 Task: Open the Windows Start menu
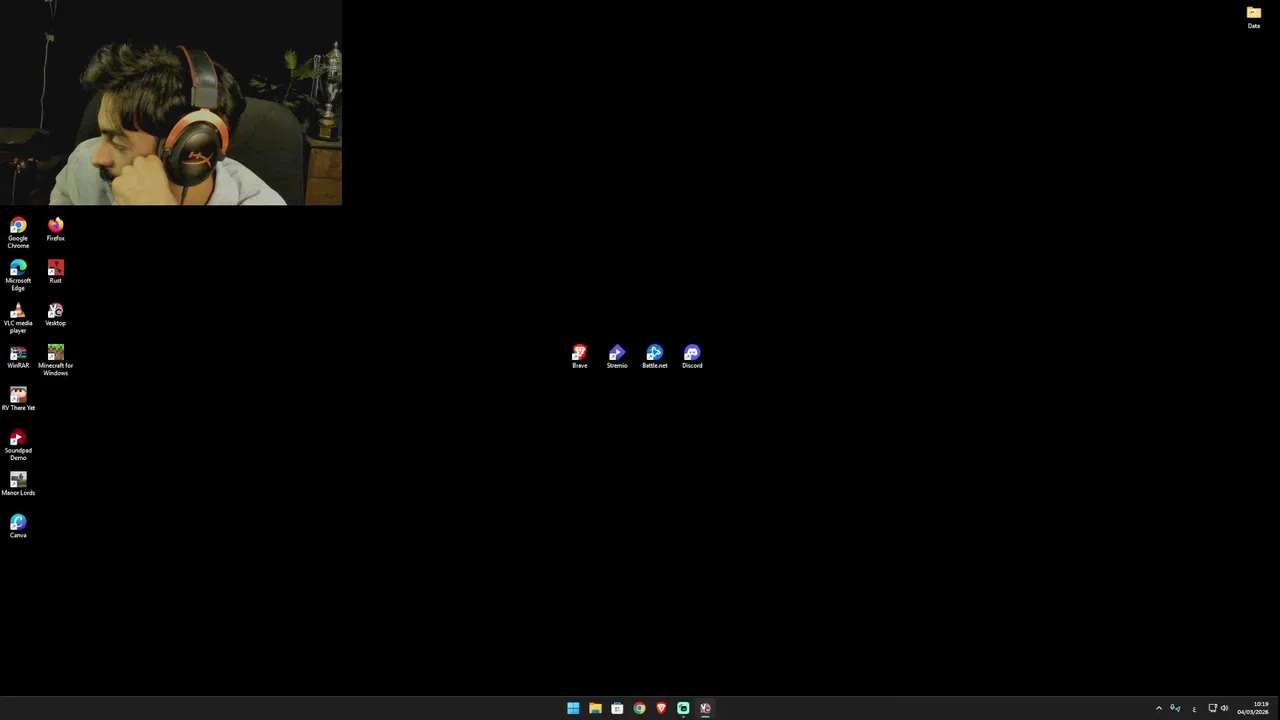(x=573, y=708)
